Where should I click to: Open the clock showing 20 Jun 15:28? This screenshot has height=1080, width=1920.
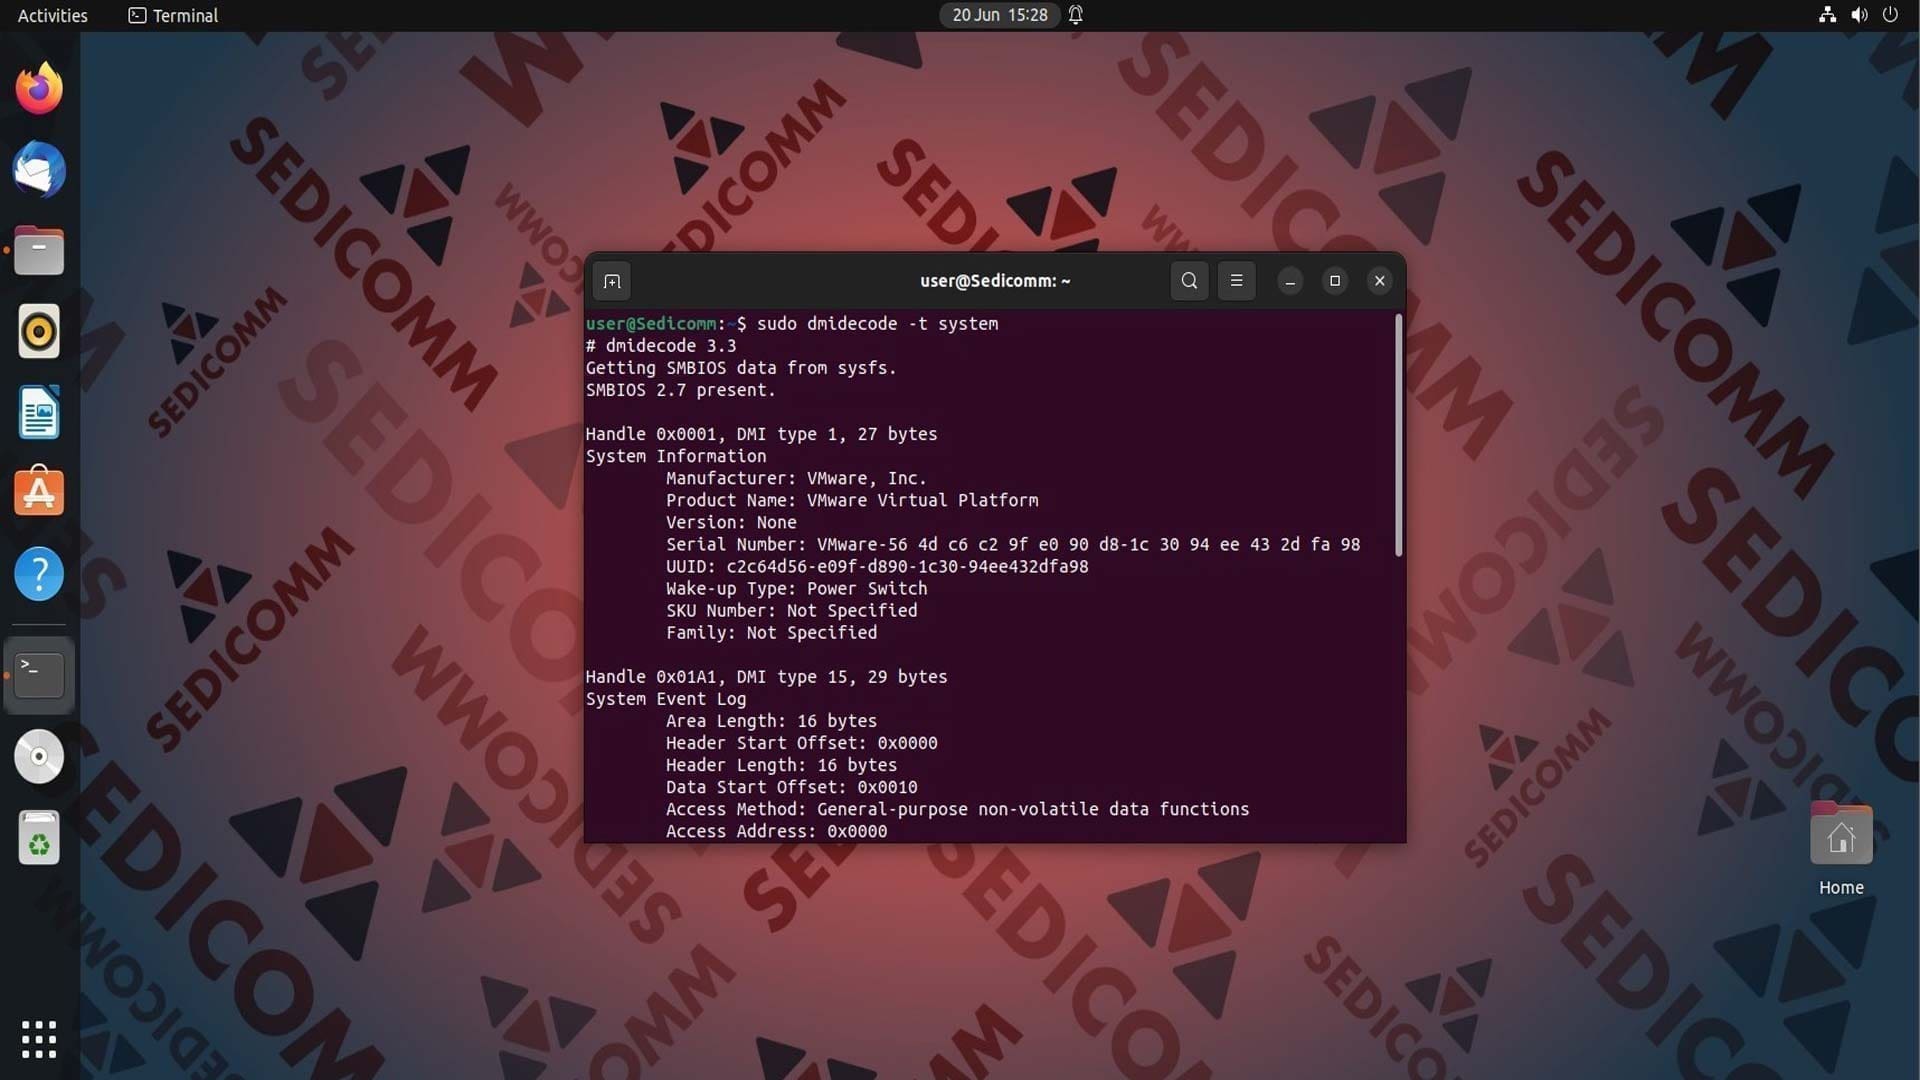click(x=1000, y=15)
